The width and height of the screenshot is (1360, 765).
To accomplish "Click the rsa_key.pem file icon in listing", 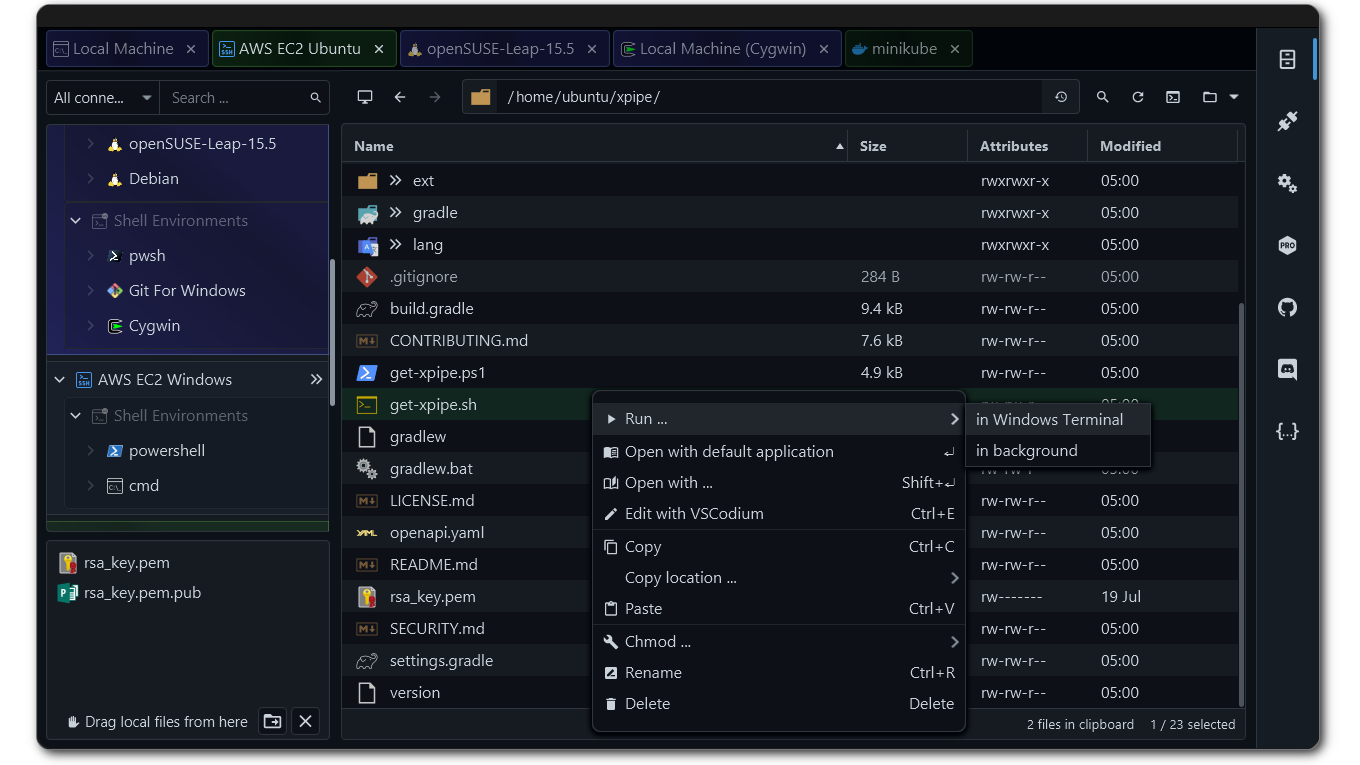I will pos(367,597).
